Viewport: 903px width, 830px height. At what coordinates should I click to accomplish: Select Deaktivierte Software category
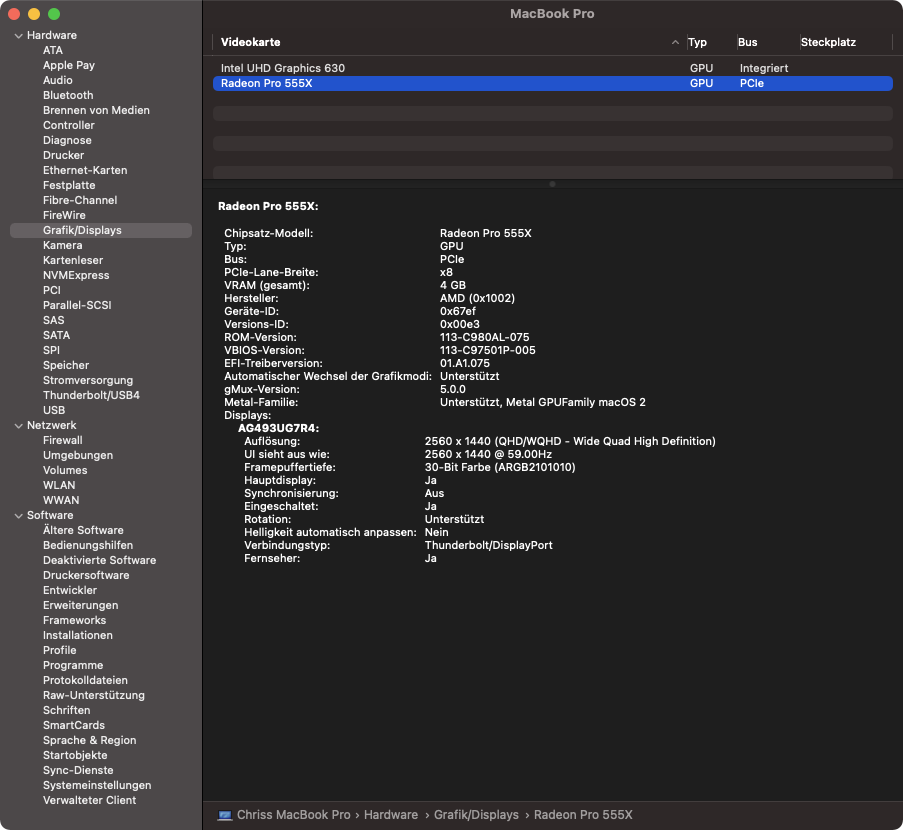pyautogui.click(x=99, y=560)
